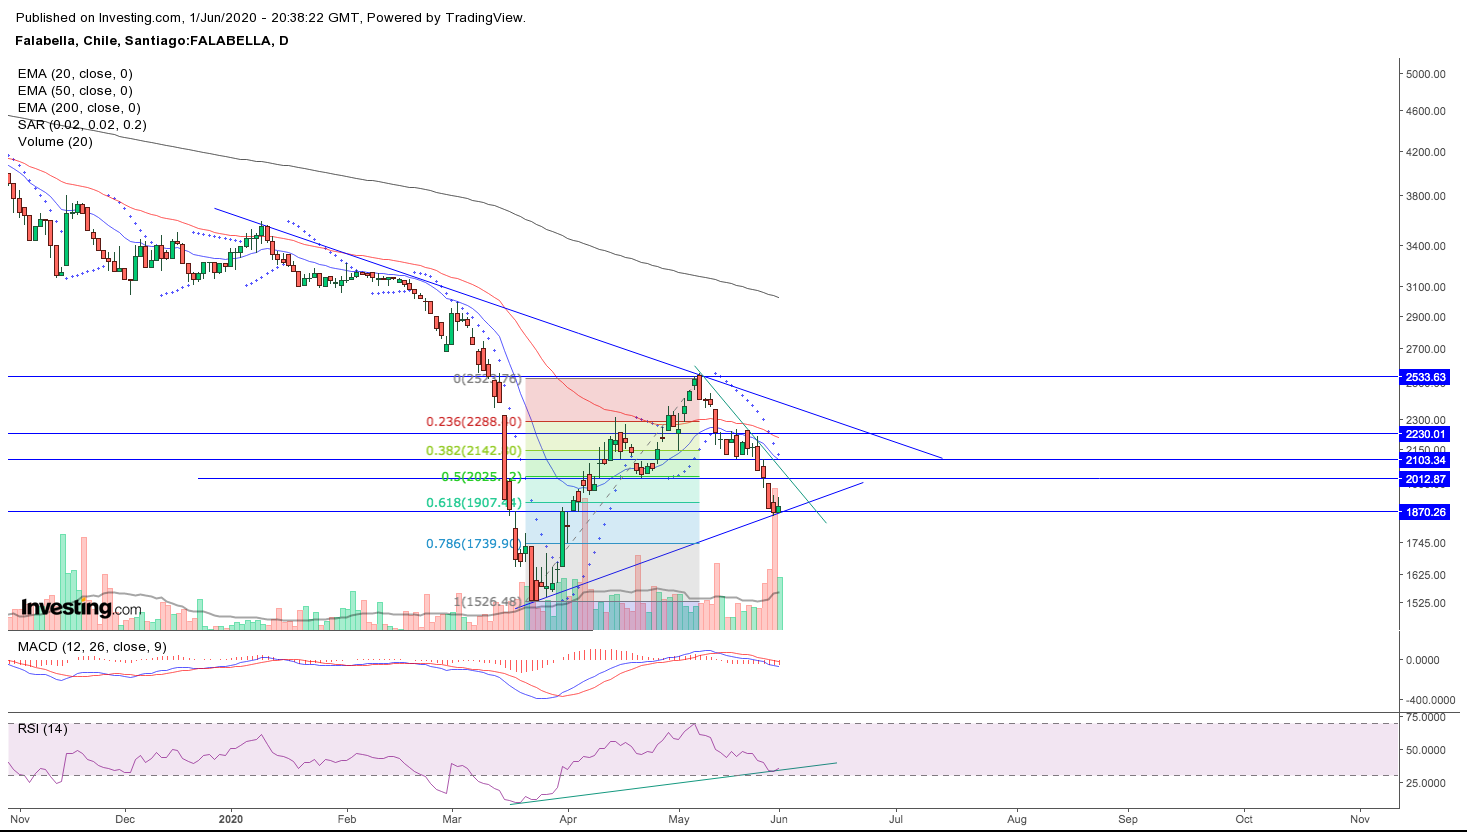This screenshot has width=1467, height=832.
Task: Select the Sep label on the time axis
Action: [1129, 819]
